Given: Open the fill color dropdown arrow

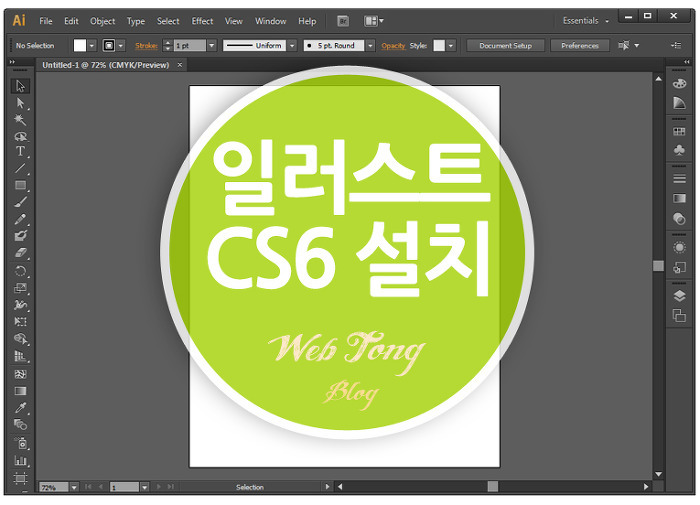Looking at the screenshot, I should 92,46.
